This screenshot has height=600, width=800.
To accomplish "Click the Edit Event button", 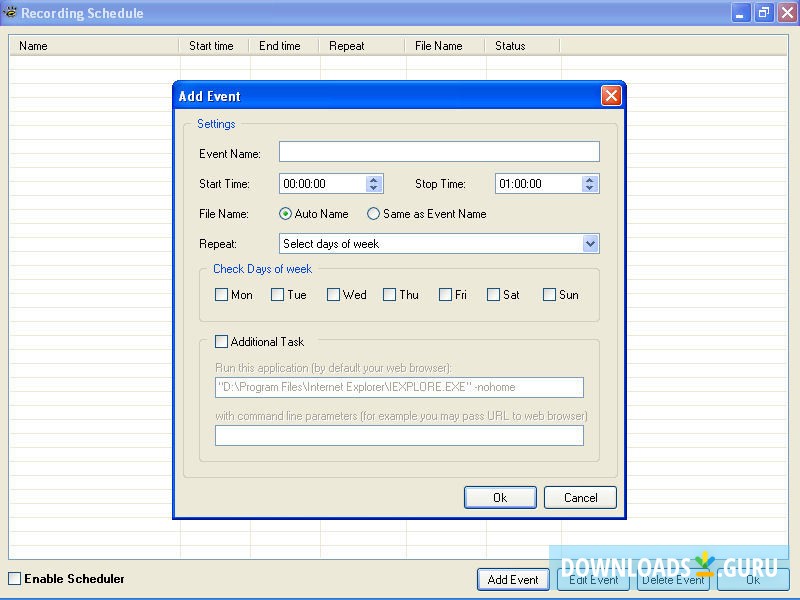I will [x=593, y=579].
